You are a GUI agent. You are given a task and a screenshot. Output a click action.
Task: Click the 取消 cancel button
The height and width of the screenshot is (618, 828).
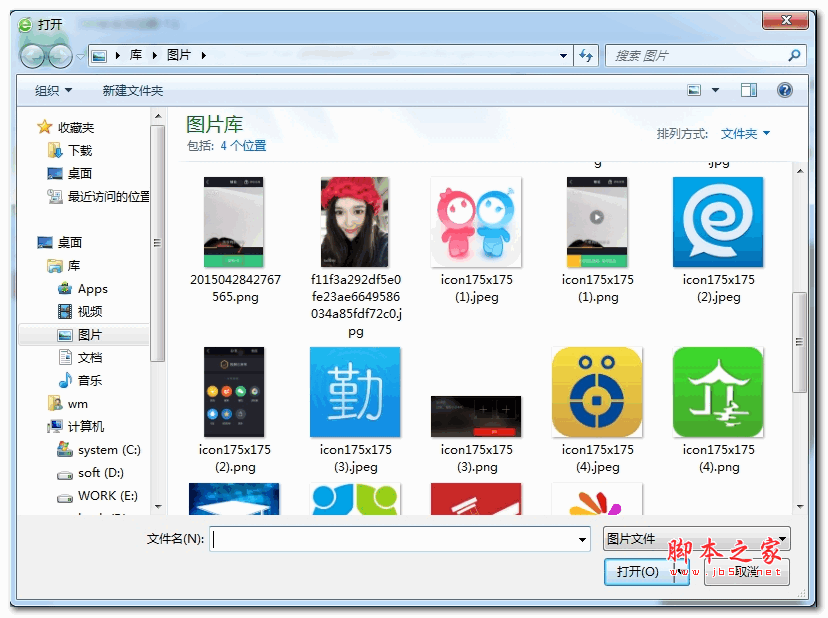(x=747, y=572)
